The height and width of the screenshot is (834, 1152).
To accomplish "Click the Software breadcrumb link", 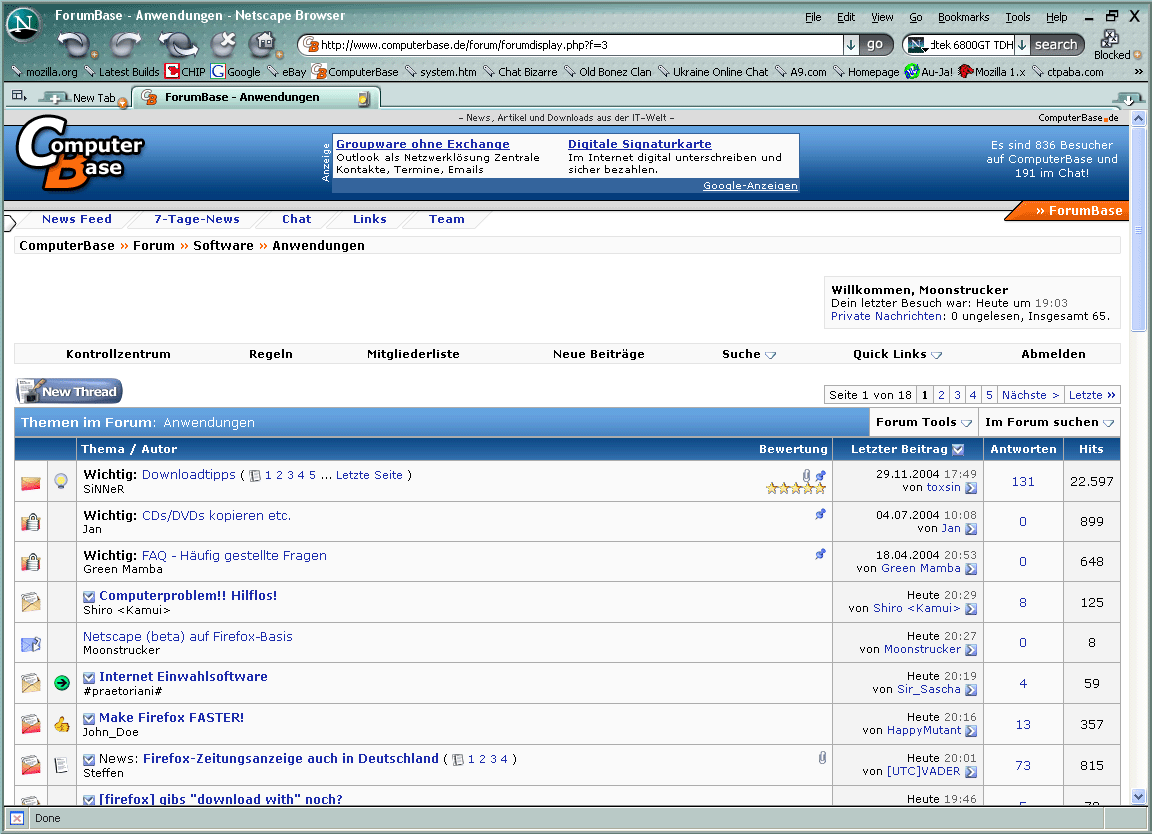I will (x=223, y=245).
